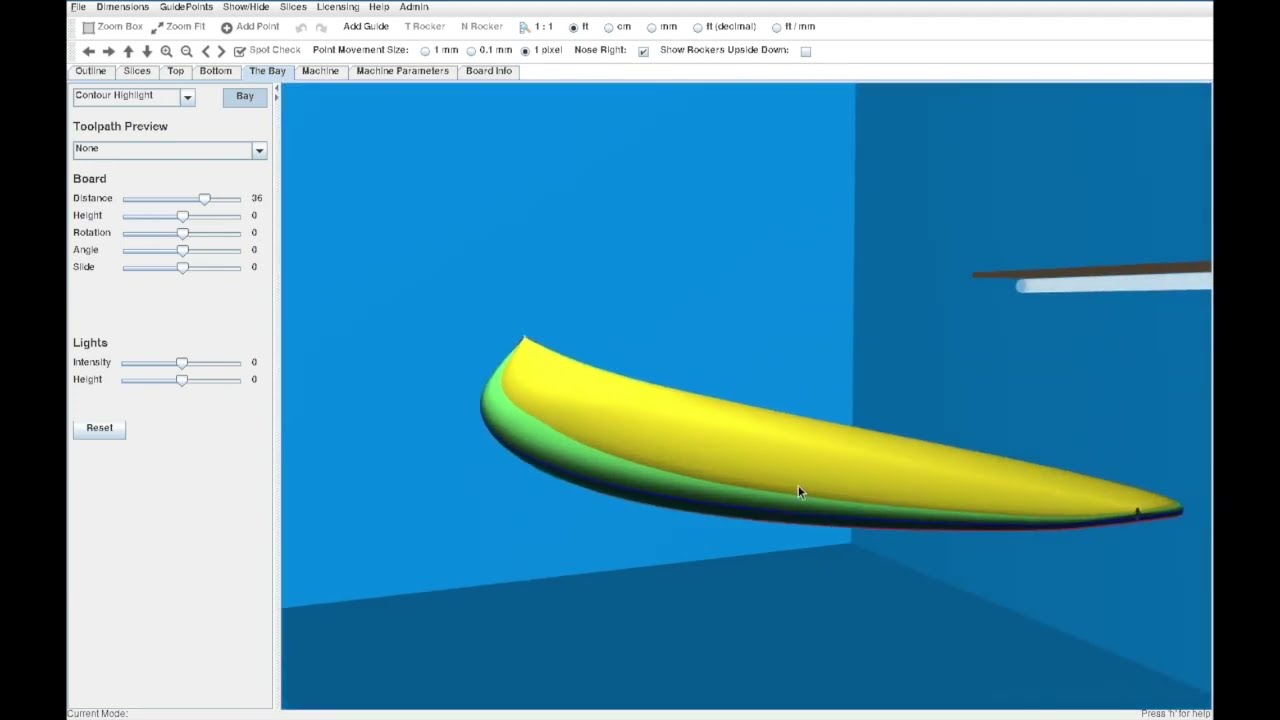The width and height of the screenshot is (1280, 720).
Task: Click the Board Distance slider handle
Action: 205,199
